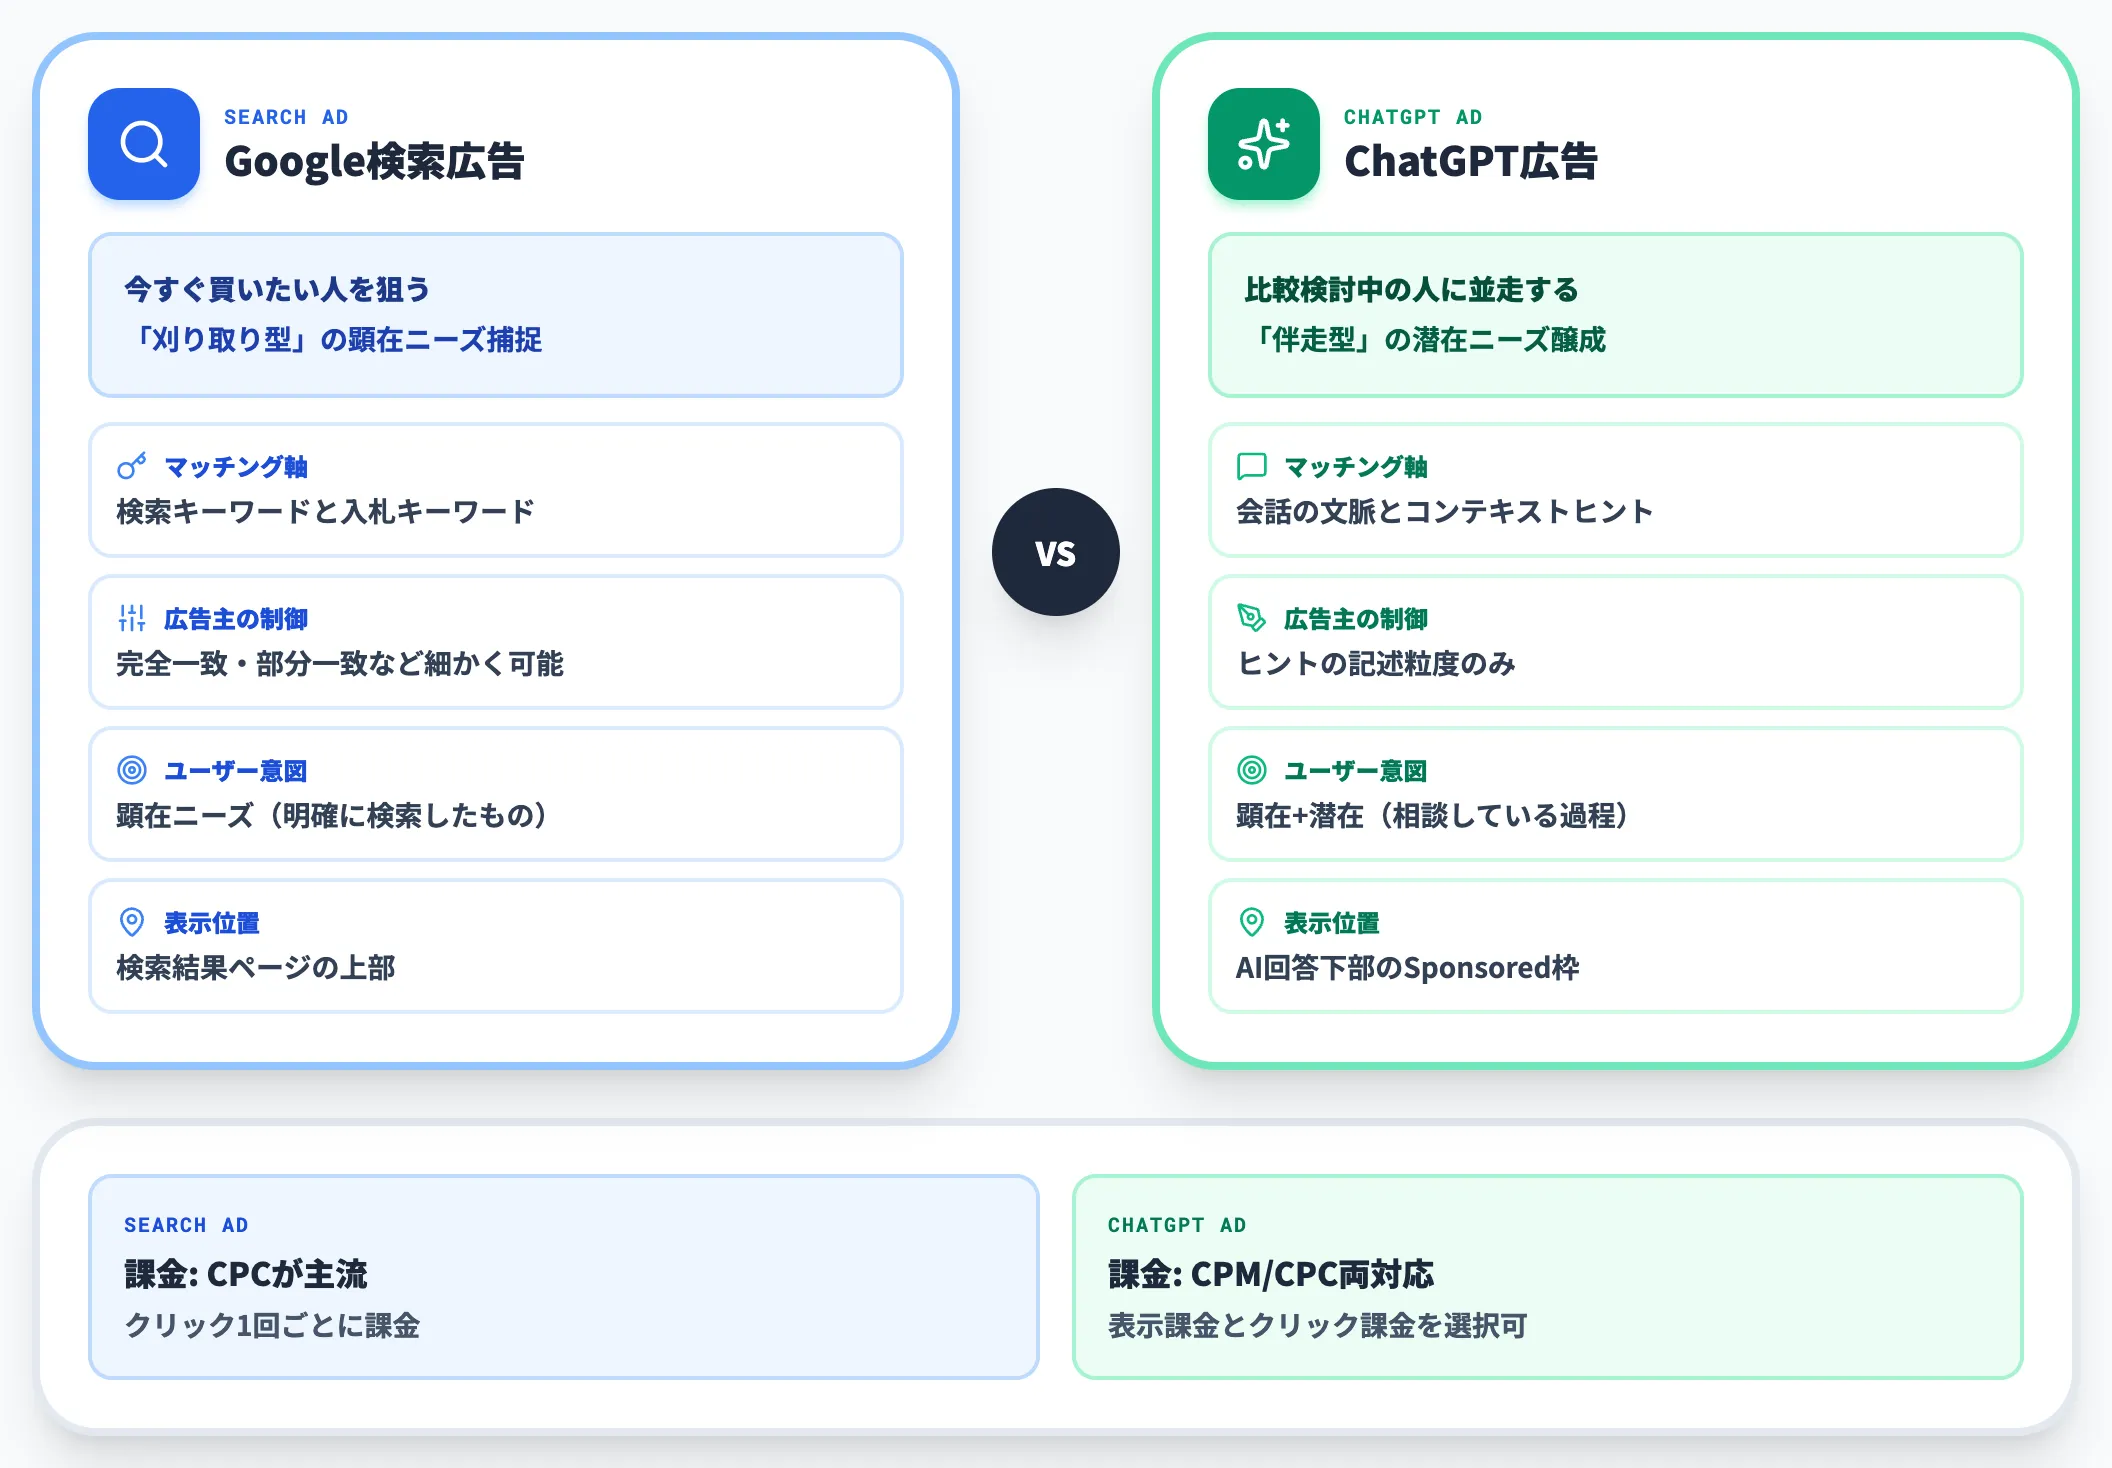Screen dimensions: 2112x1468
Task: Click the text クリック1回ごとに課金
Action: coord(272,1326)
